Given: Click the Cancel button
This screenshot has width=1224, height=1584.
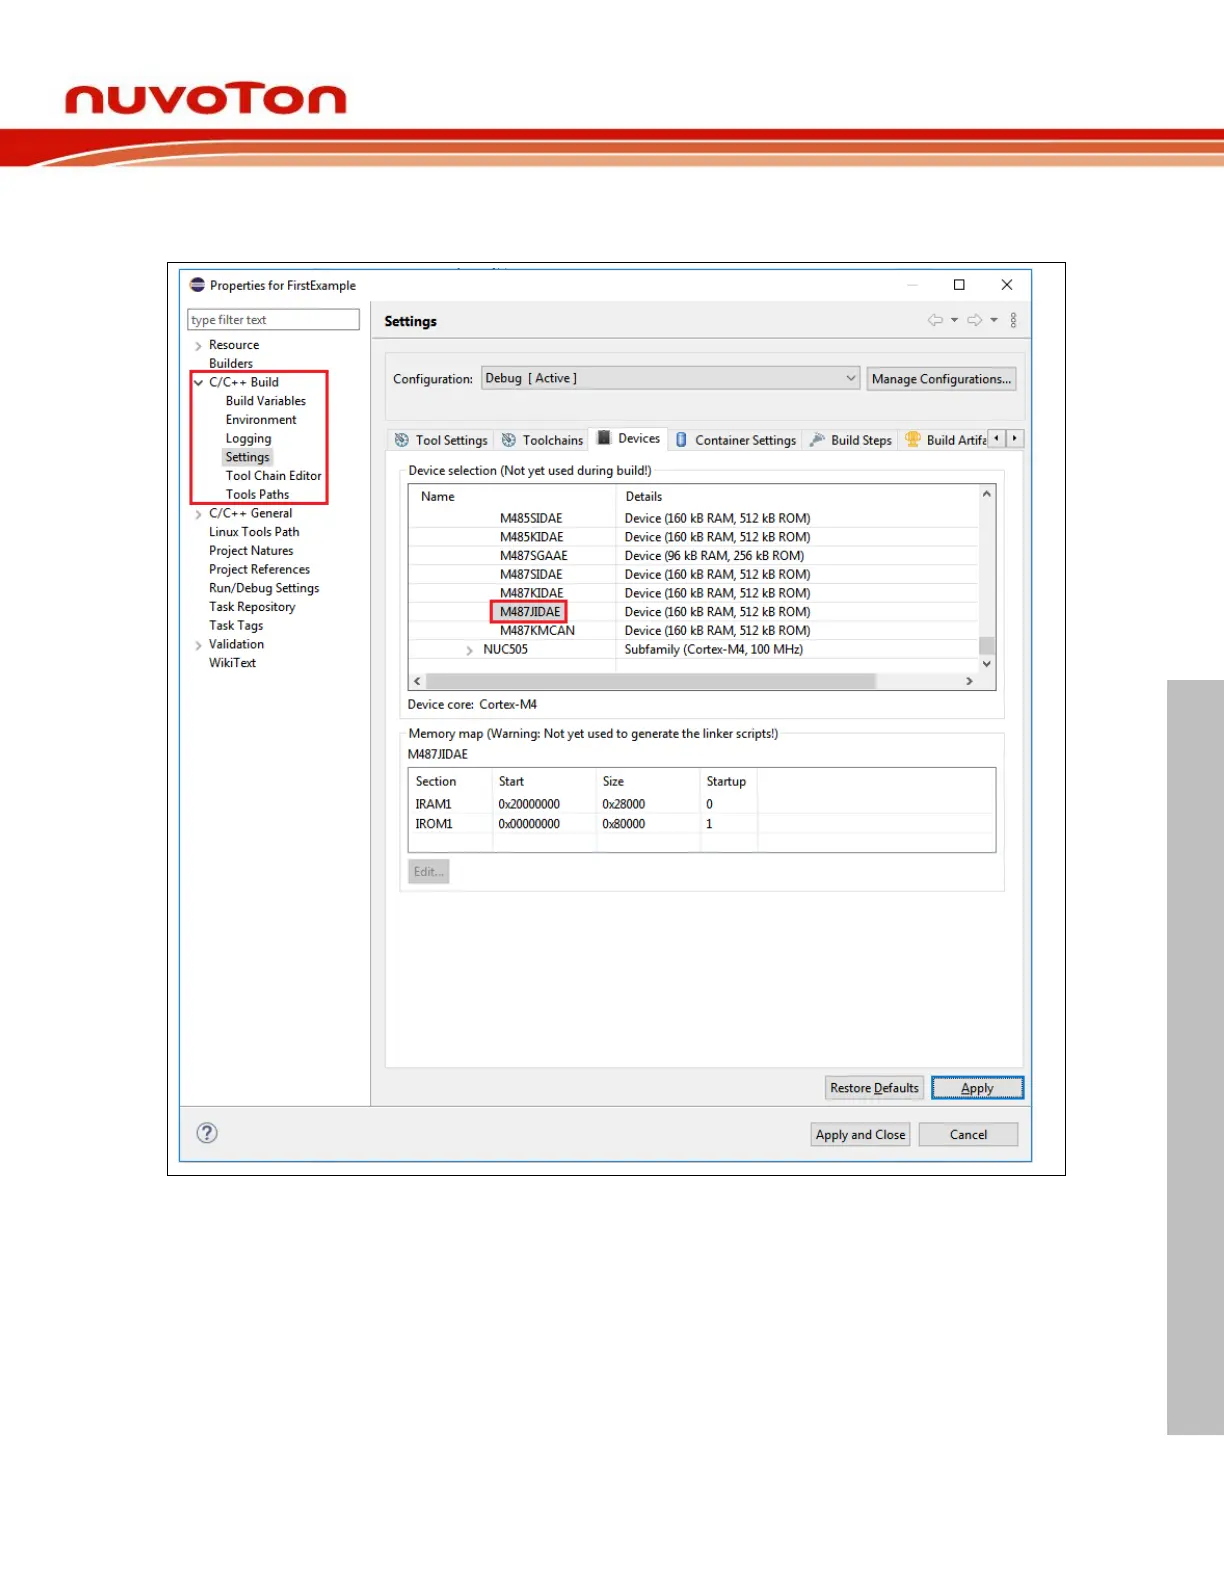Looking at the screenshot, I should point(968,1135).
